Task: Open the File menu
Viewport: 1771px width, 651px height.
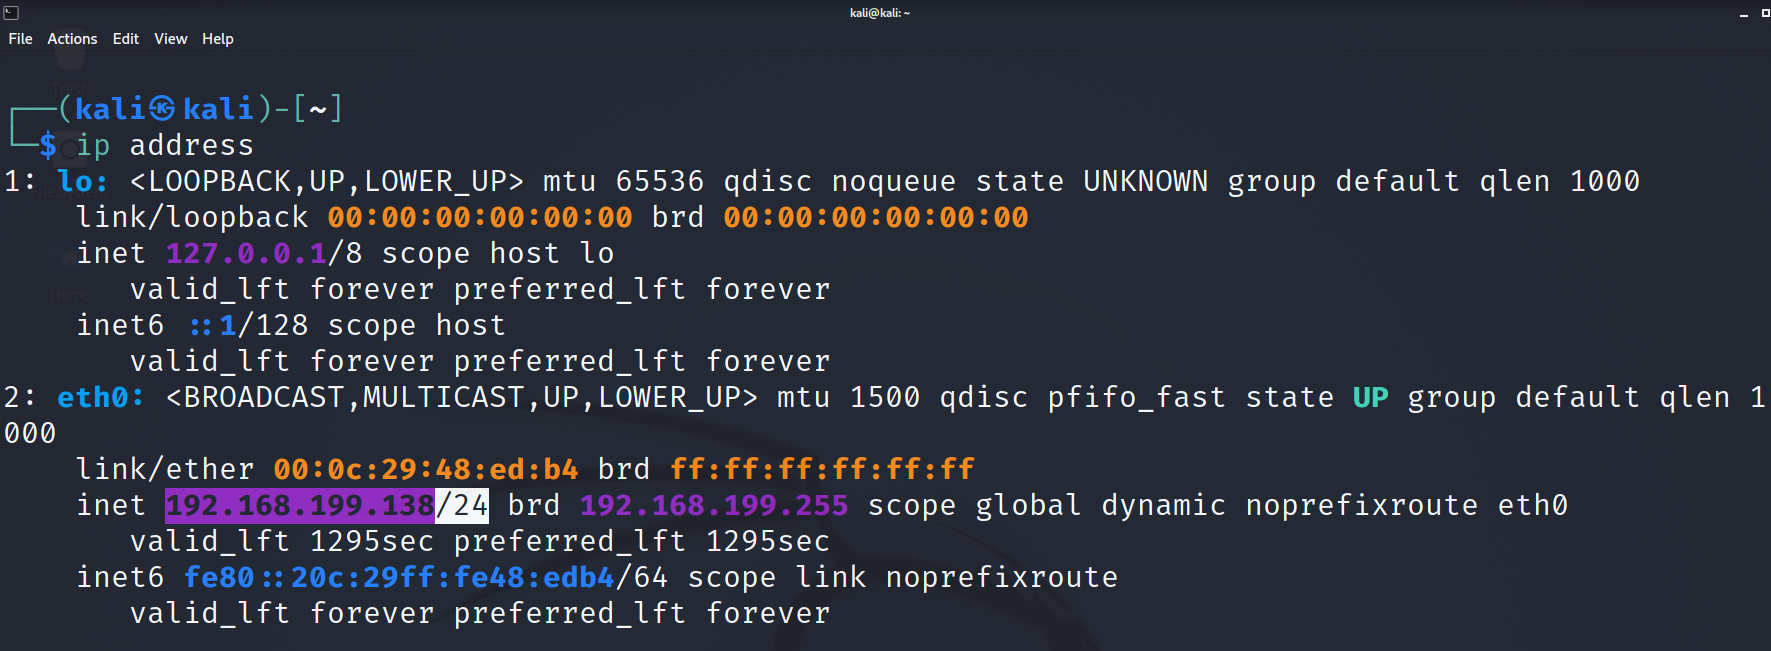Action: click(x=20, y=39)
